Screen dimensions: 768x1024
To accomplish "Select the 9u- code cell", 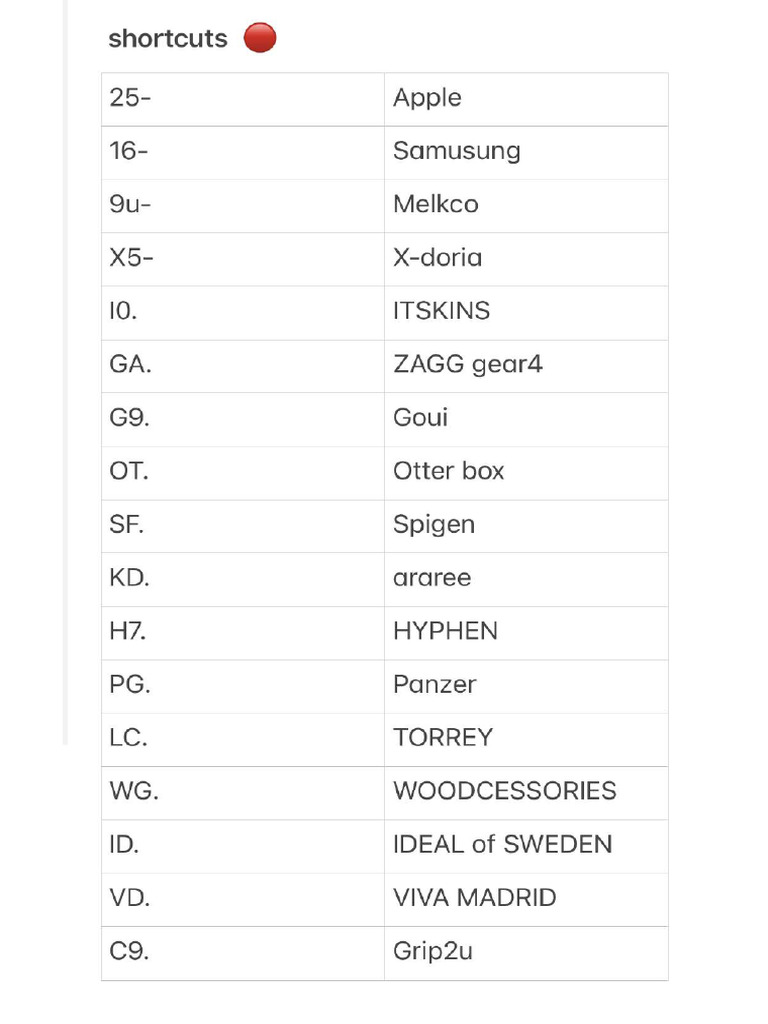I will point(243,206).
